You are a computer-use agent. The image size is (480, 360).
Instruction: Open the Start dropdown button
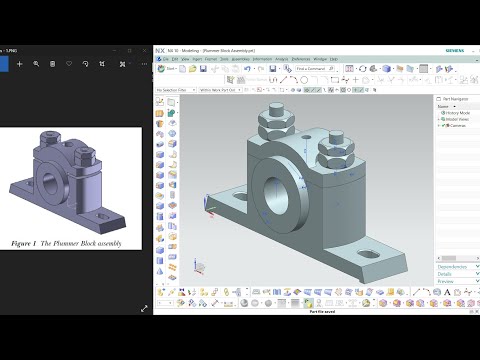coord(166,69)
